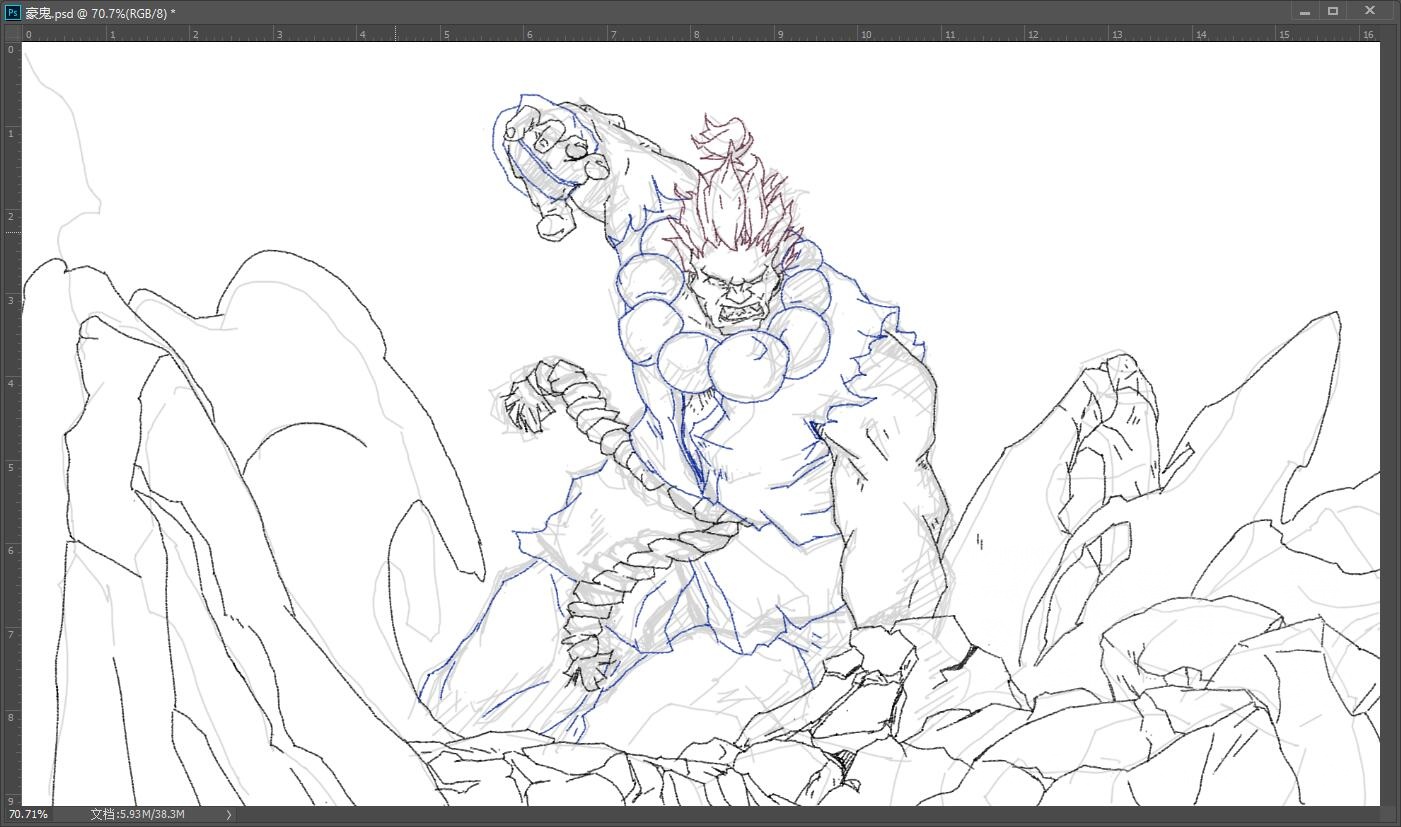Close the 豪鬼.psd document window

[1369, 11]
